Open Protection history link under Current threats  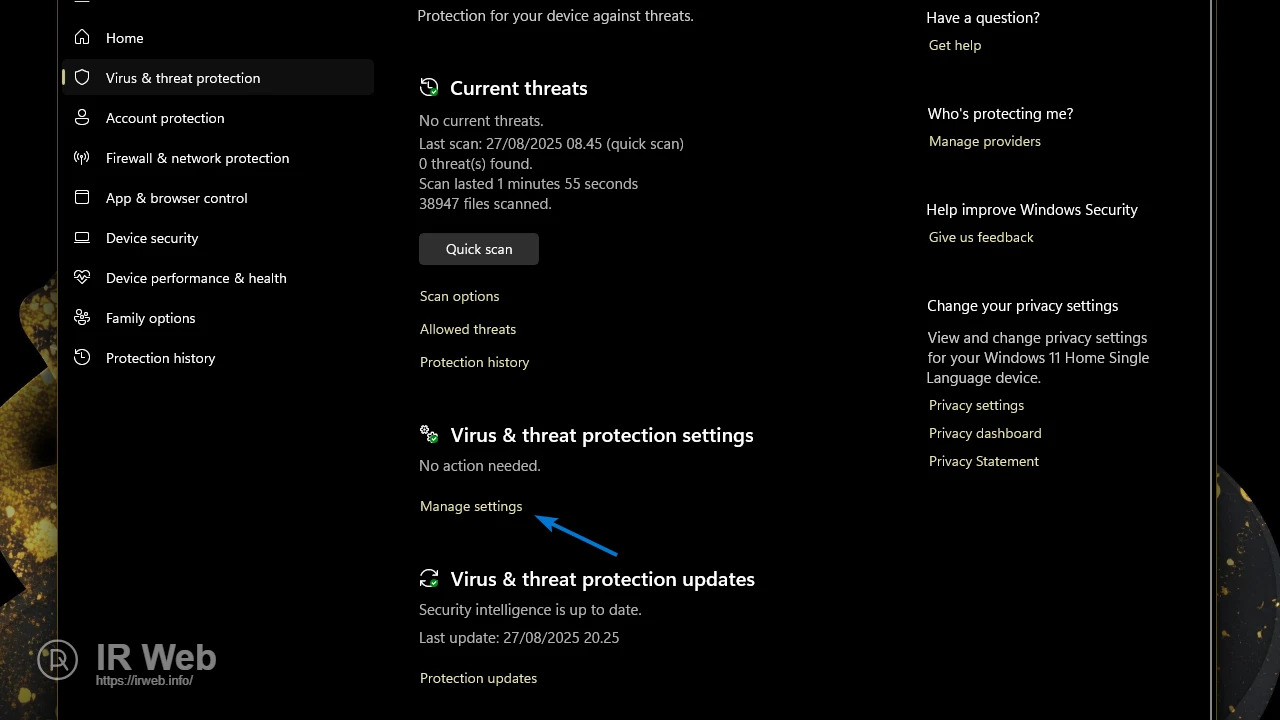click(x=474, y=362)
